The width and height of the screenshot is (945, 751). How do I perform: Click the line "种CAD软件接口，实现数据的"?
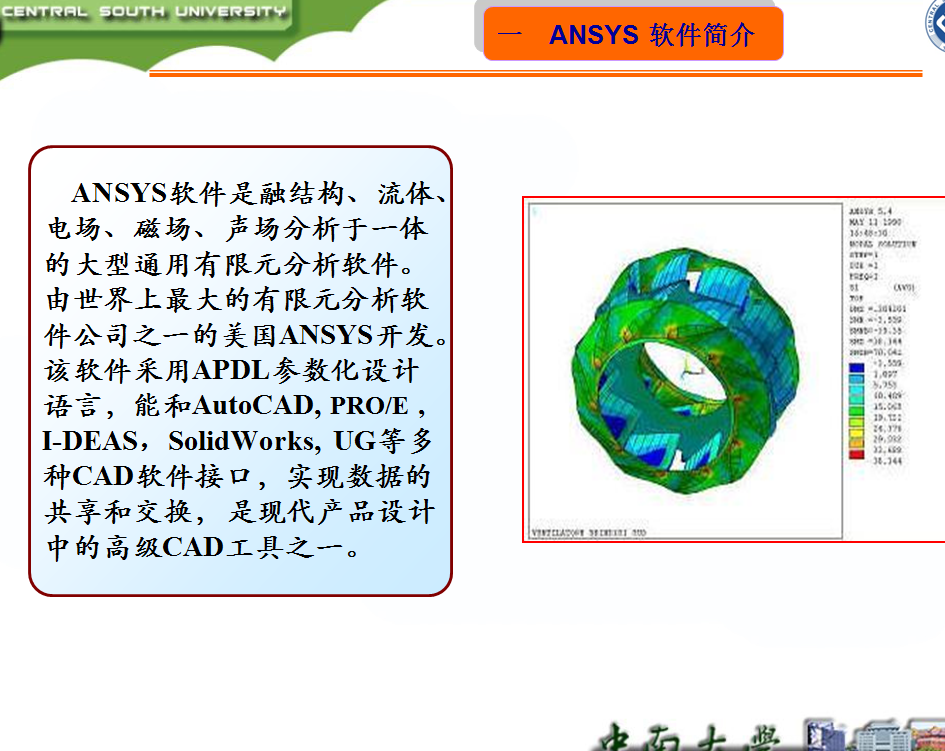tap(237, 476)
